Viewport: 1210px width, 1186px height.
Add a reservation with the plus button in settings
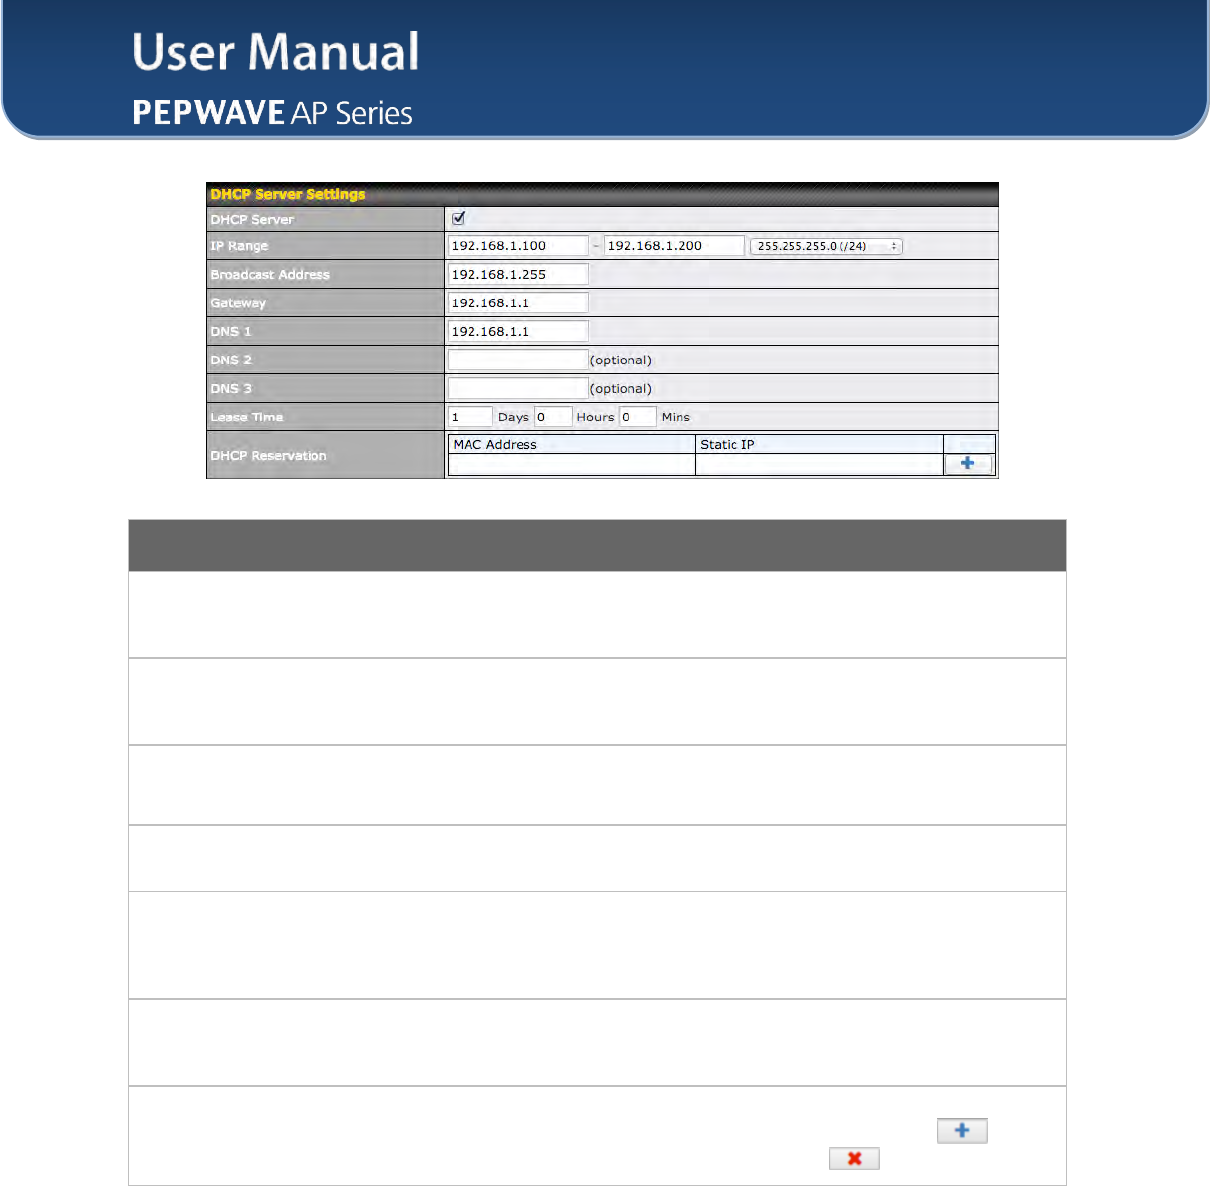[968, 463]
